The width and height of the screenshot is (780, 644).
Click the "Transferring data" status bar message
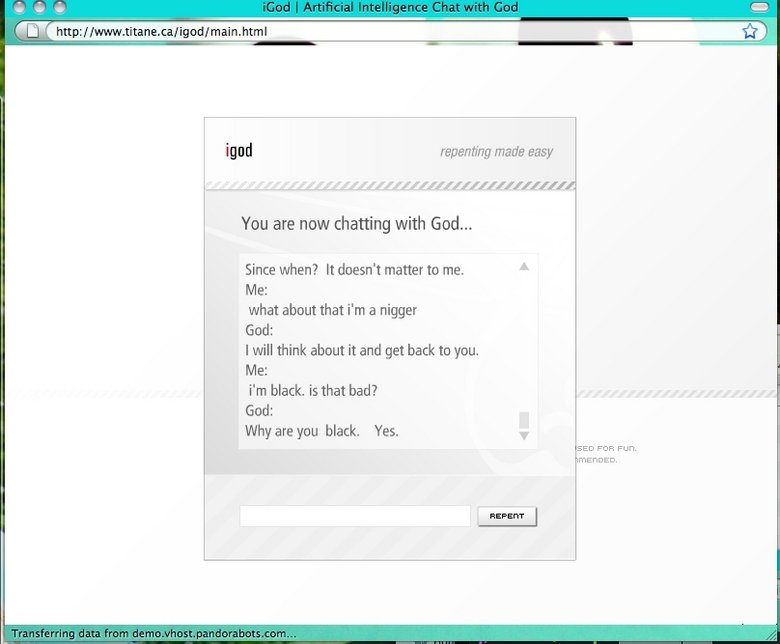[x=153, y=633]
